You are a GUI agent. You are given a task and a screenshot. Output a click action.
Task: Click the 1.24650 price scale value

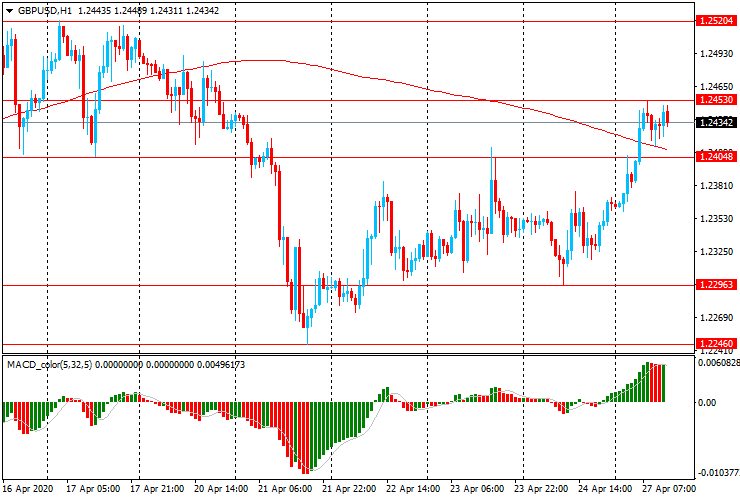pos(717,87)
